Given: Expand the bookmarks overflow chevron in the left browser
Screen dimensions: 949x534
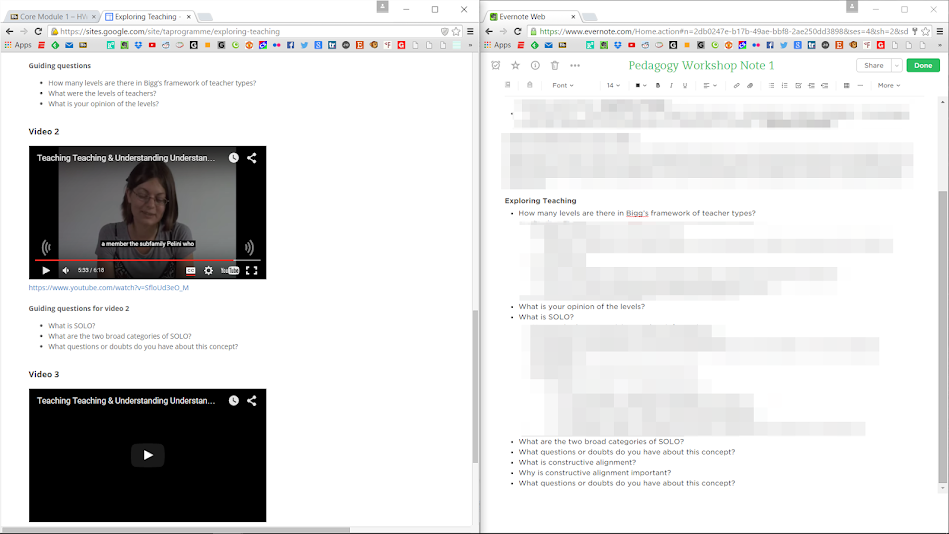Looking at the screenshot, I should pyautogui.click(x=470, y=45).
